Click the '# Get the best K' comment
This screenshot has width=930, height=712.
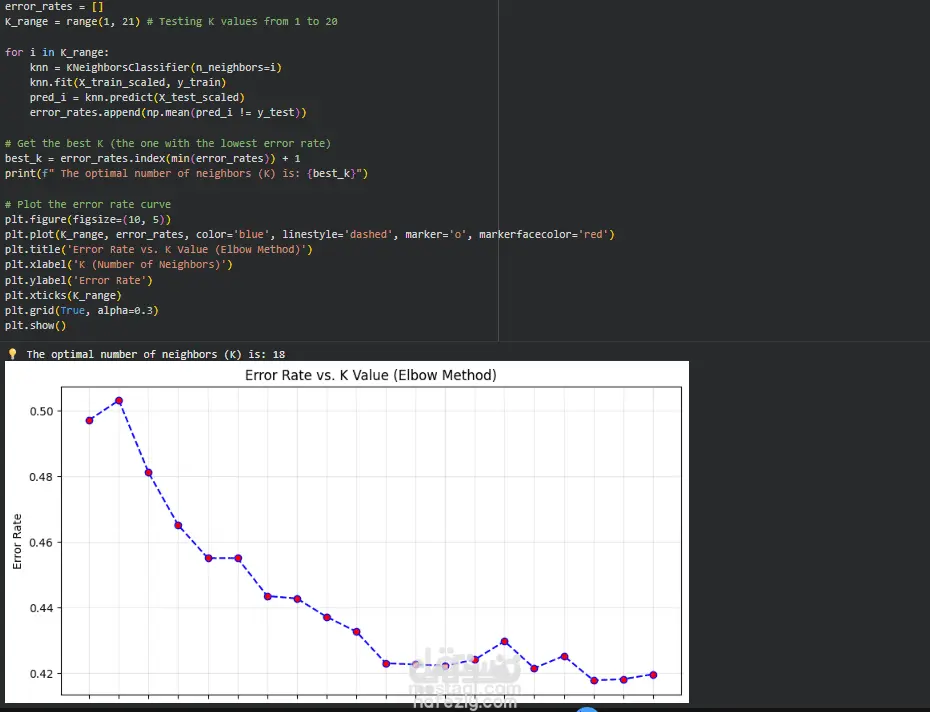168,144
